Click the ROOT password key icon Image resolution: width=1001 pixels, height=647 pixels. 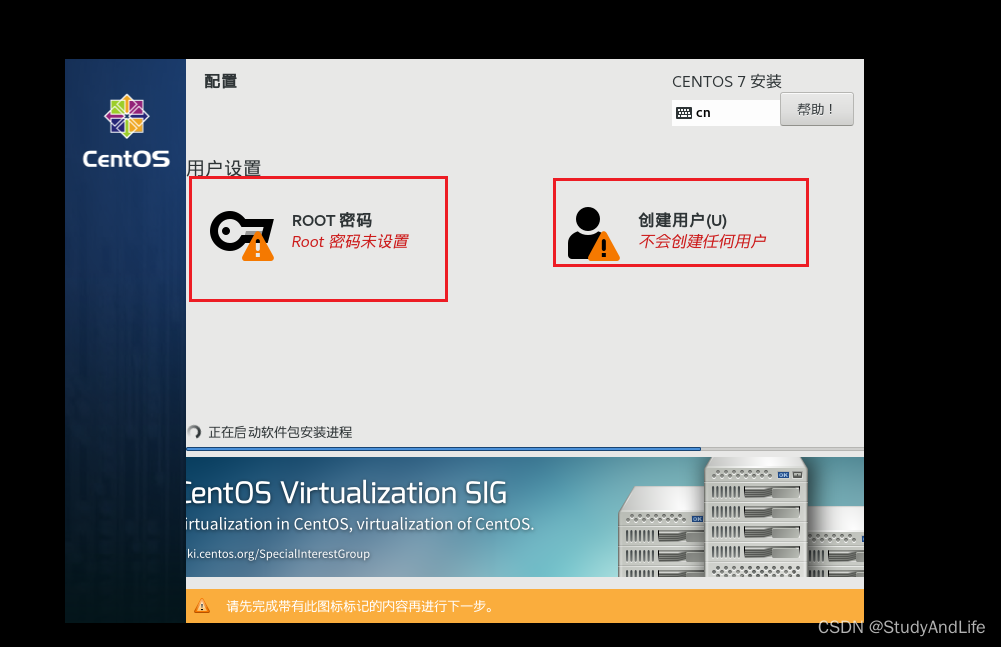(242, 235)
